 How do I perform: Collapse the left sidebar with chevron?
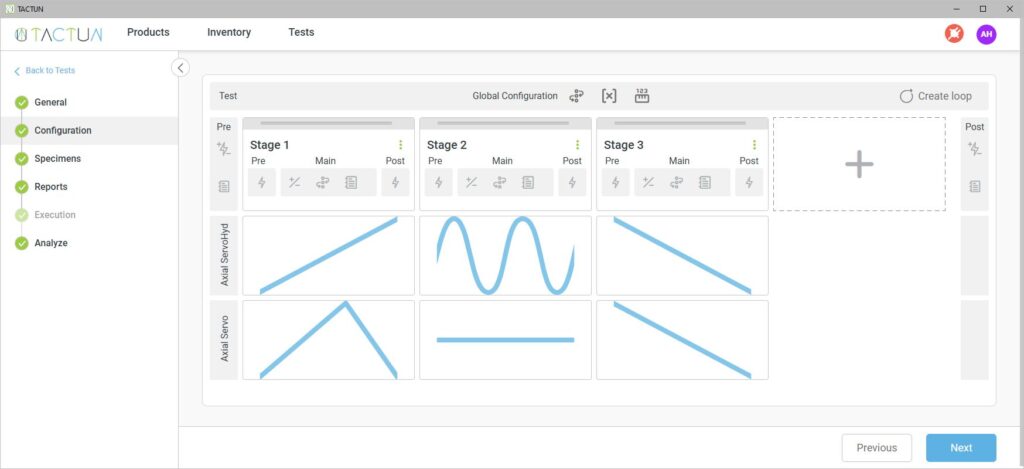pyautogui.click(x=180, y=68)
